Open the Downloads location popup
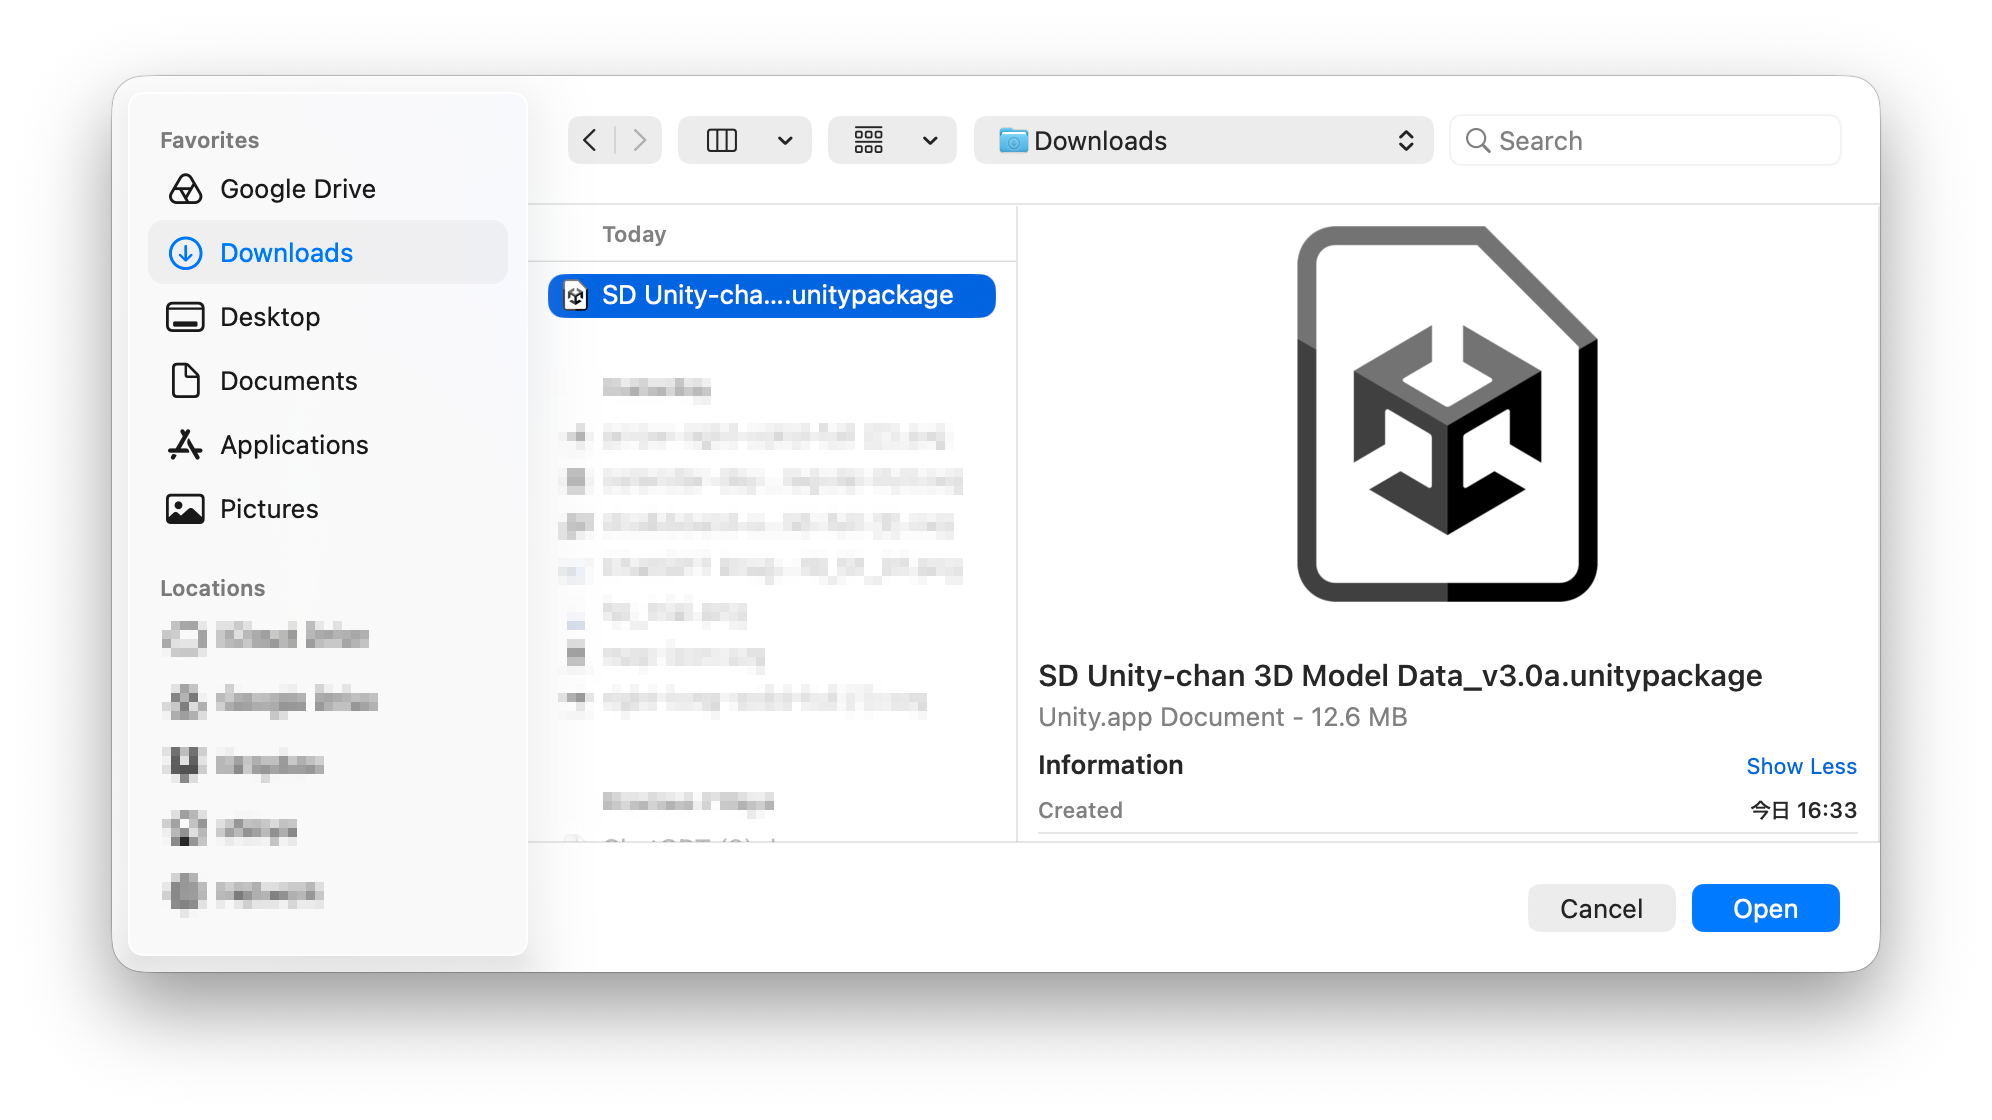The width and height of the screenshot is (1992, 1120). [1203, 140]
